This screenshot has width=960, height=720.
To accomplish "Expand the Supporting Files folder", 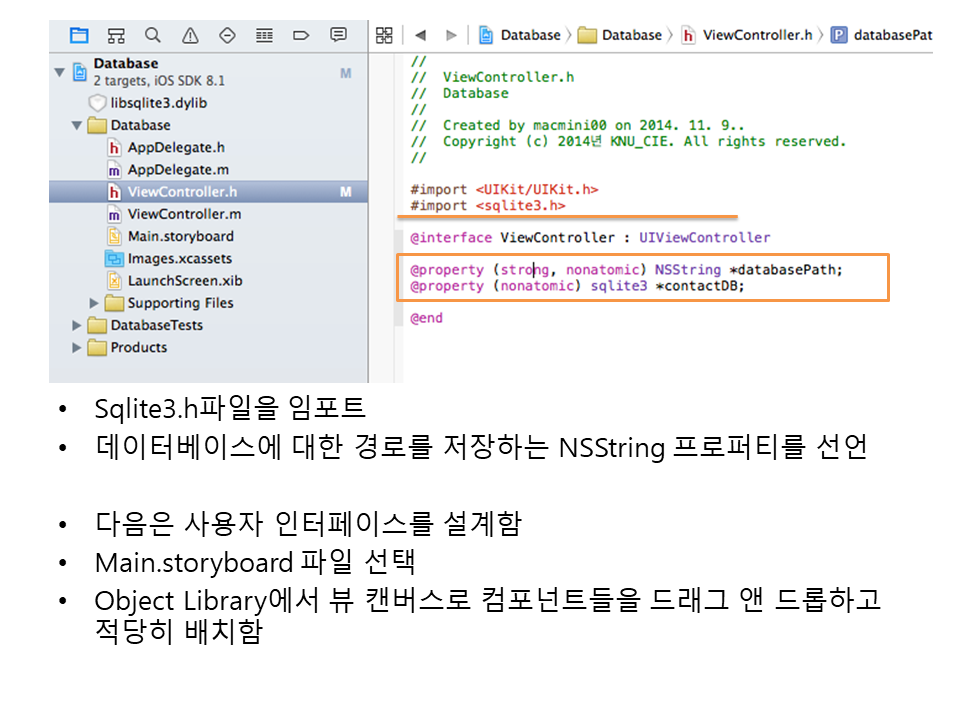I will pos(95,303).
